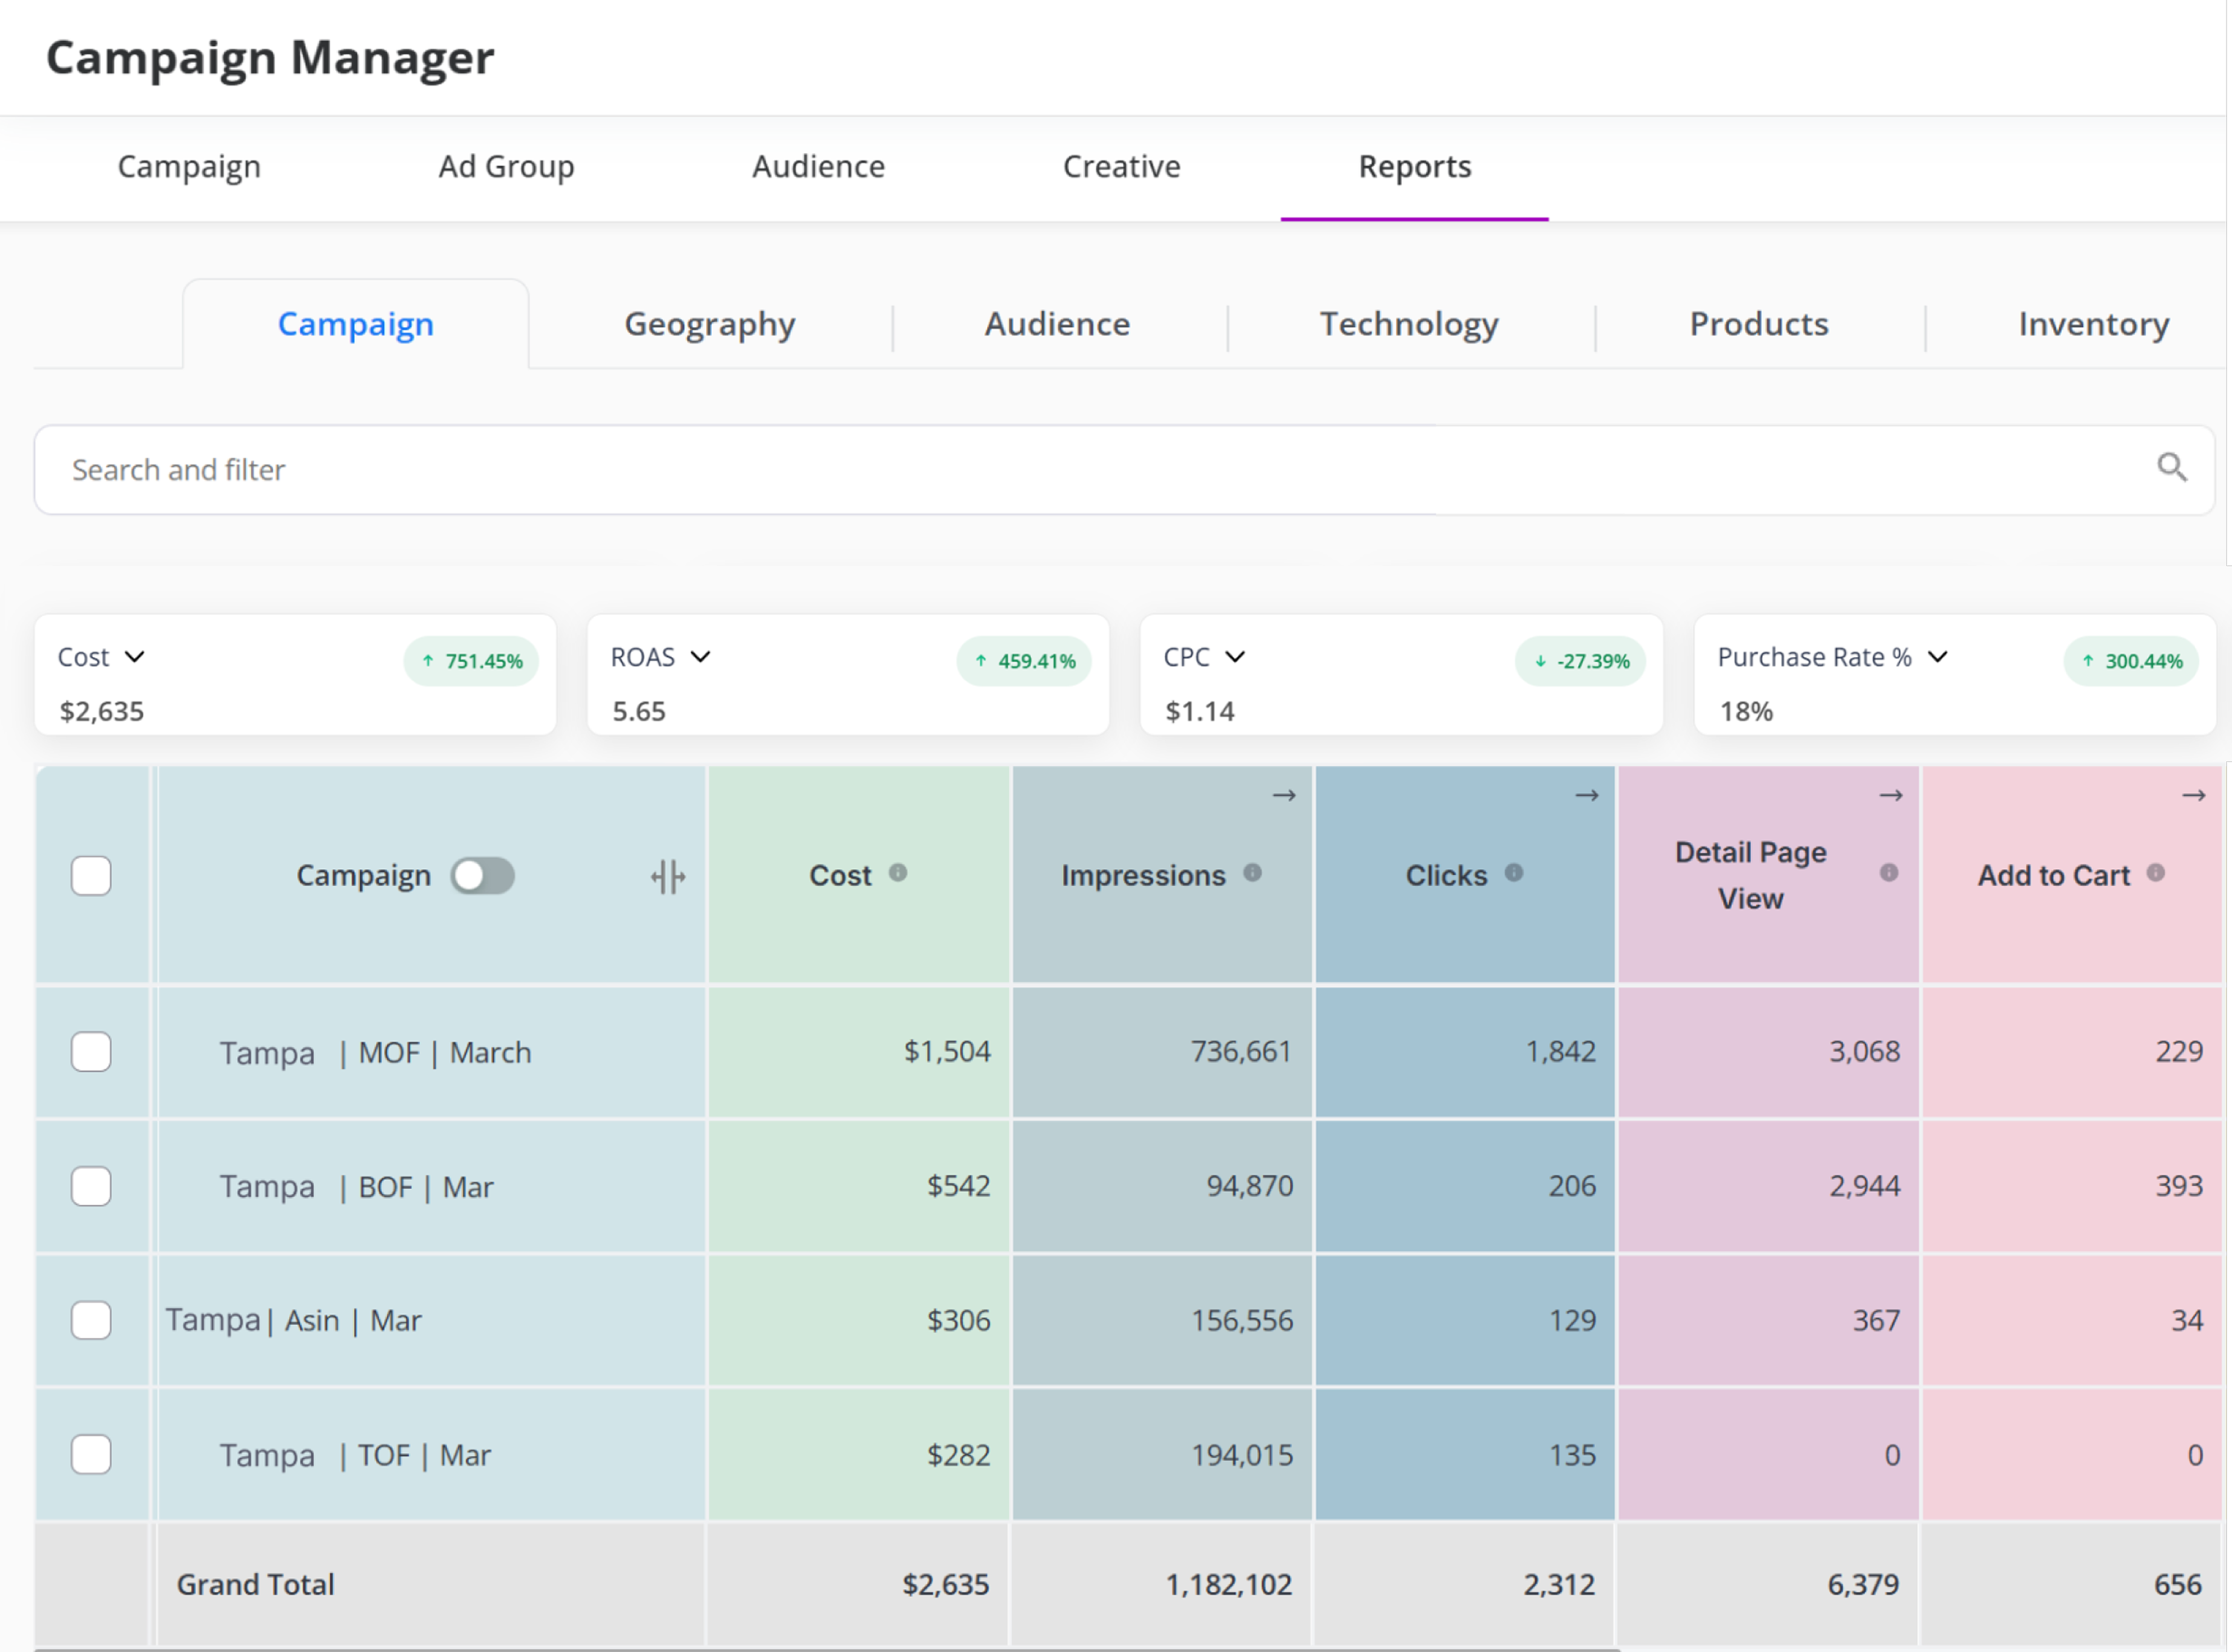Toggle the Campaign column switch

pyautogui.click(x=483, y=876)
